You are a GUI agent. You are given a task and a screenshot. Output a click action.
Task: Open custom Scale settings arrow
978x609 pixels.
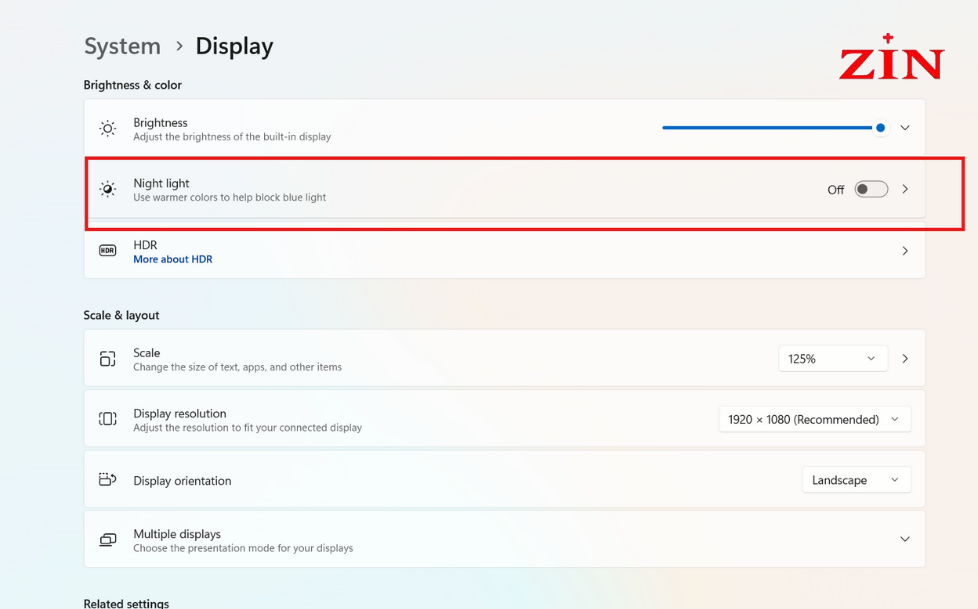(905, 359)
